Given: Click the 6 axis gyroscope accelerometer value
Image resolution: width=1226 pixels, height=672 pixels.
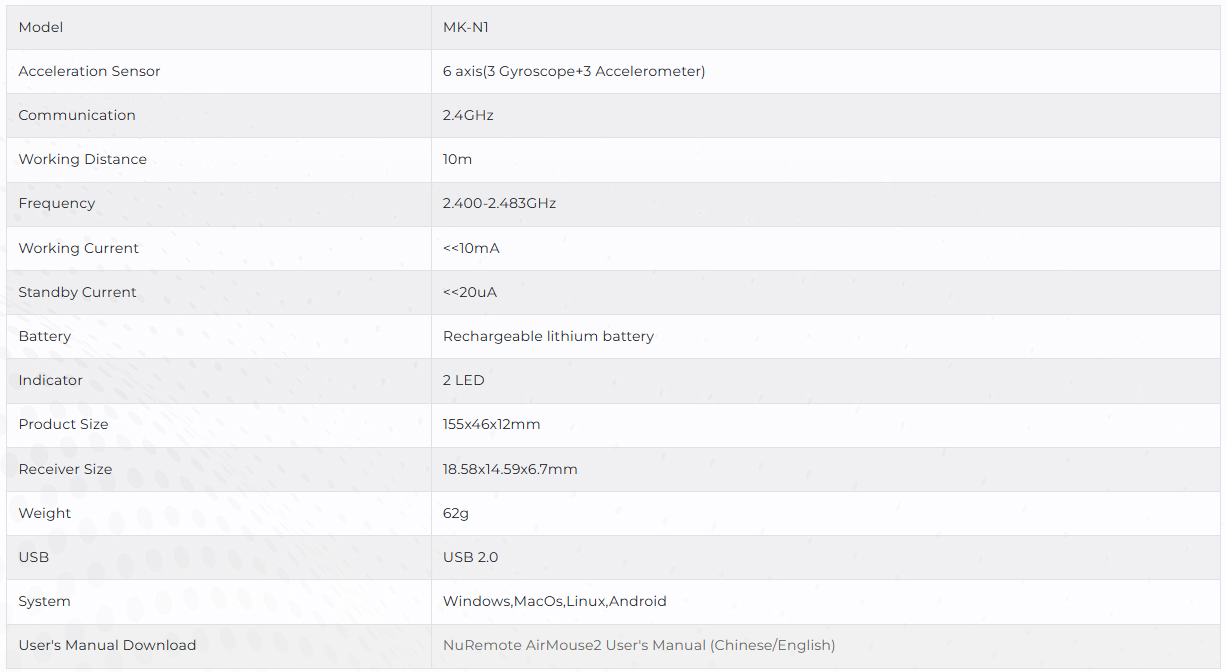Looking at the screenshot, I should [573, 71].
